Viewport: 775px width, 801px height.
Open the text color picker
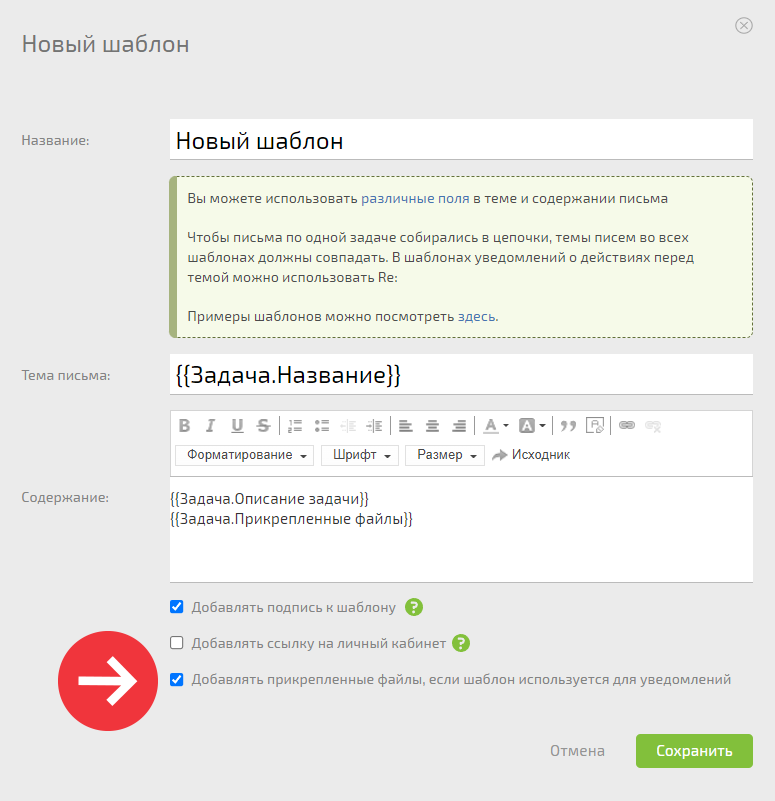(496, 425)
